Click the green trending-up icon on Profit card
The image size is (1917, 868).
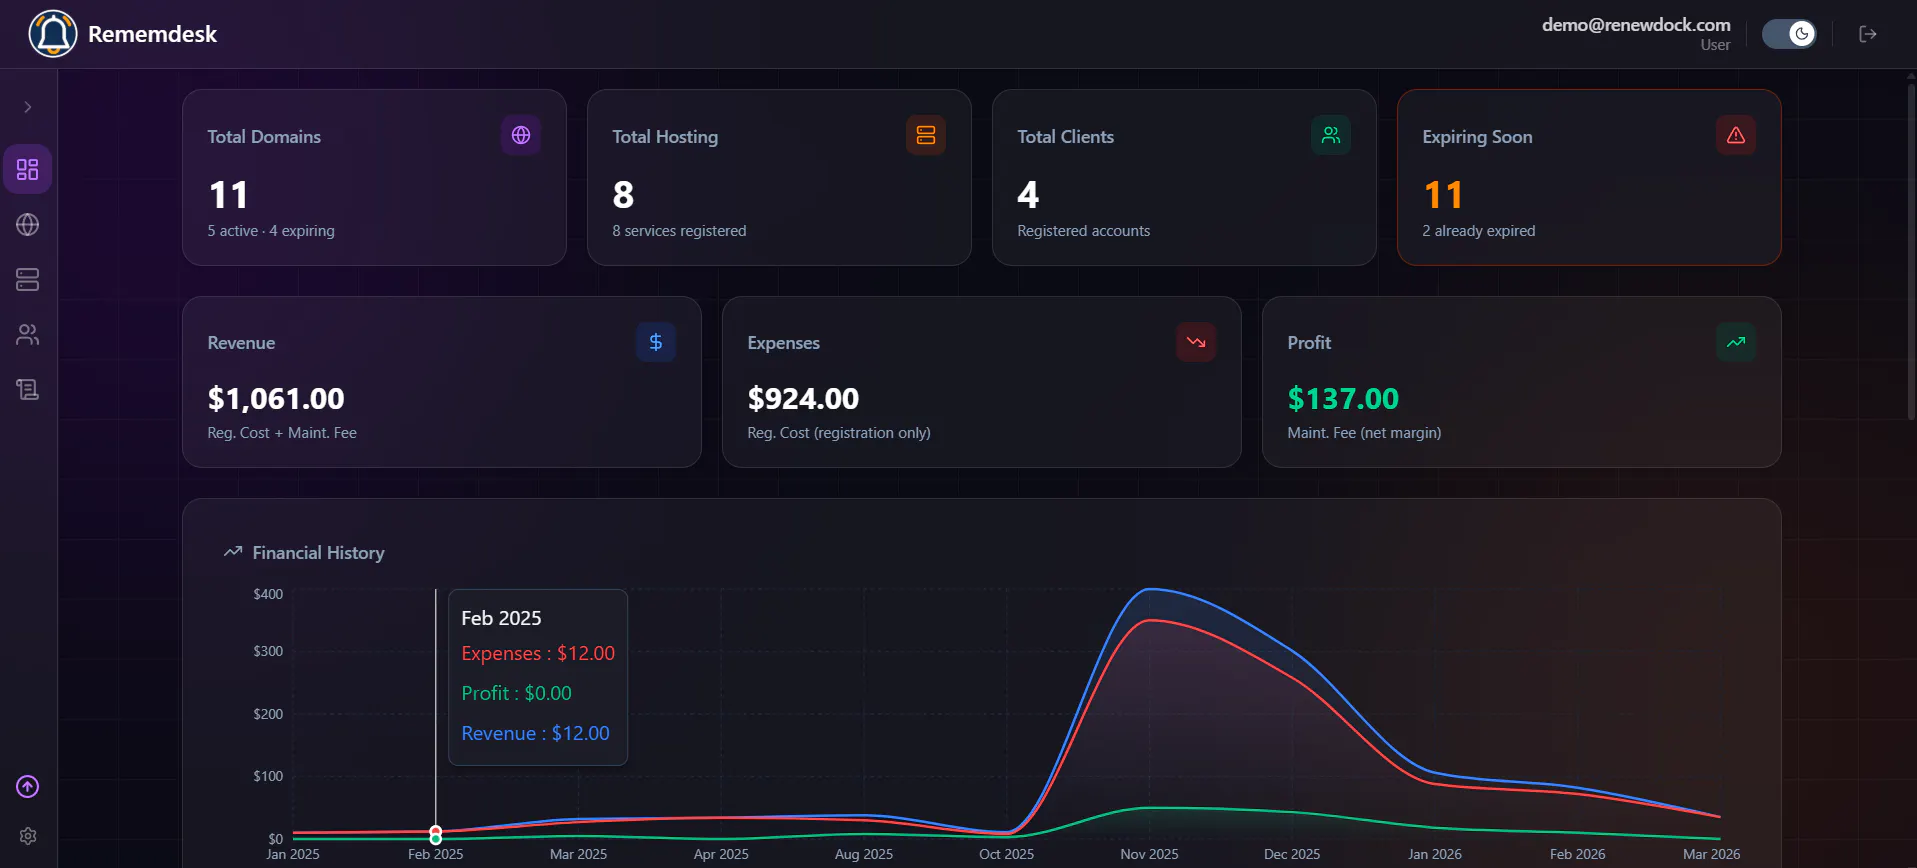point(1736,342)
